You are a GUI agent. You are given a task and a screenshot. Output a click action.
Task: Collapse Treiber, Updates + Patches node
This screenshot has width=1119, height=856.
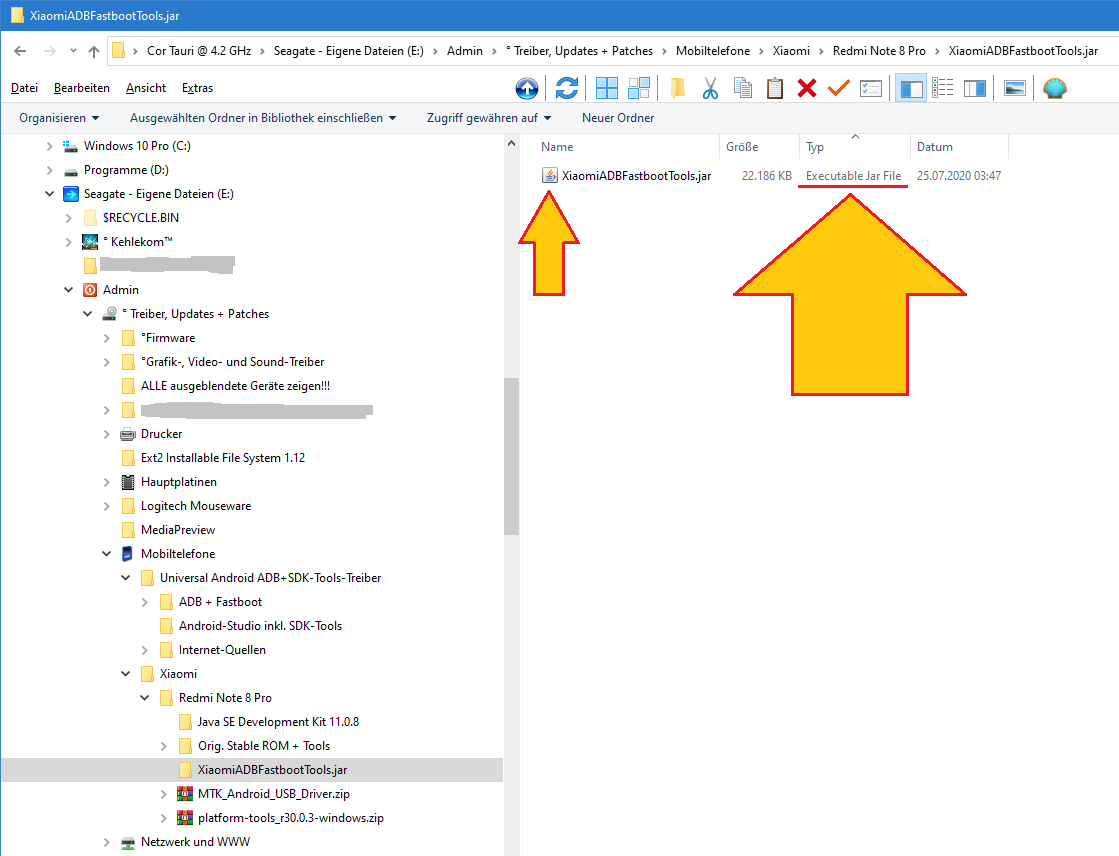click(88, 313)
